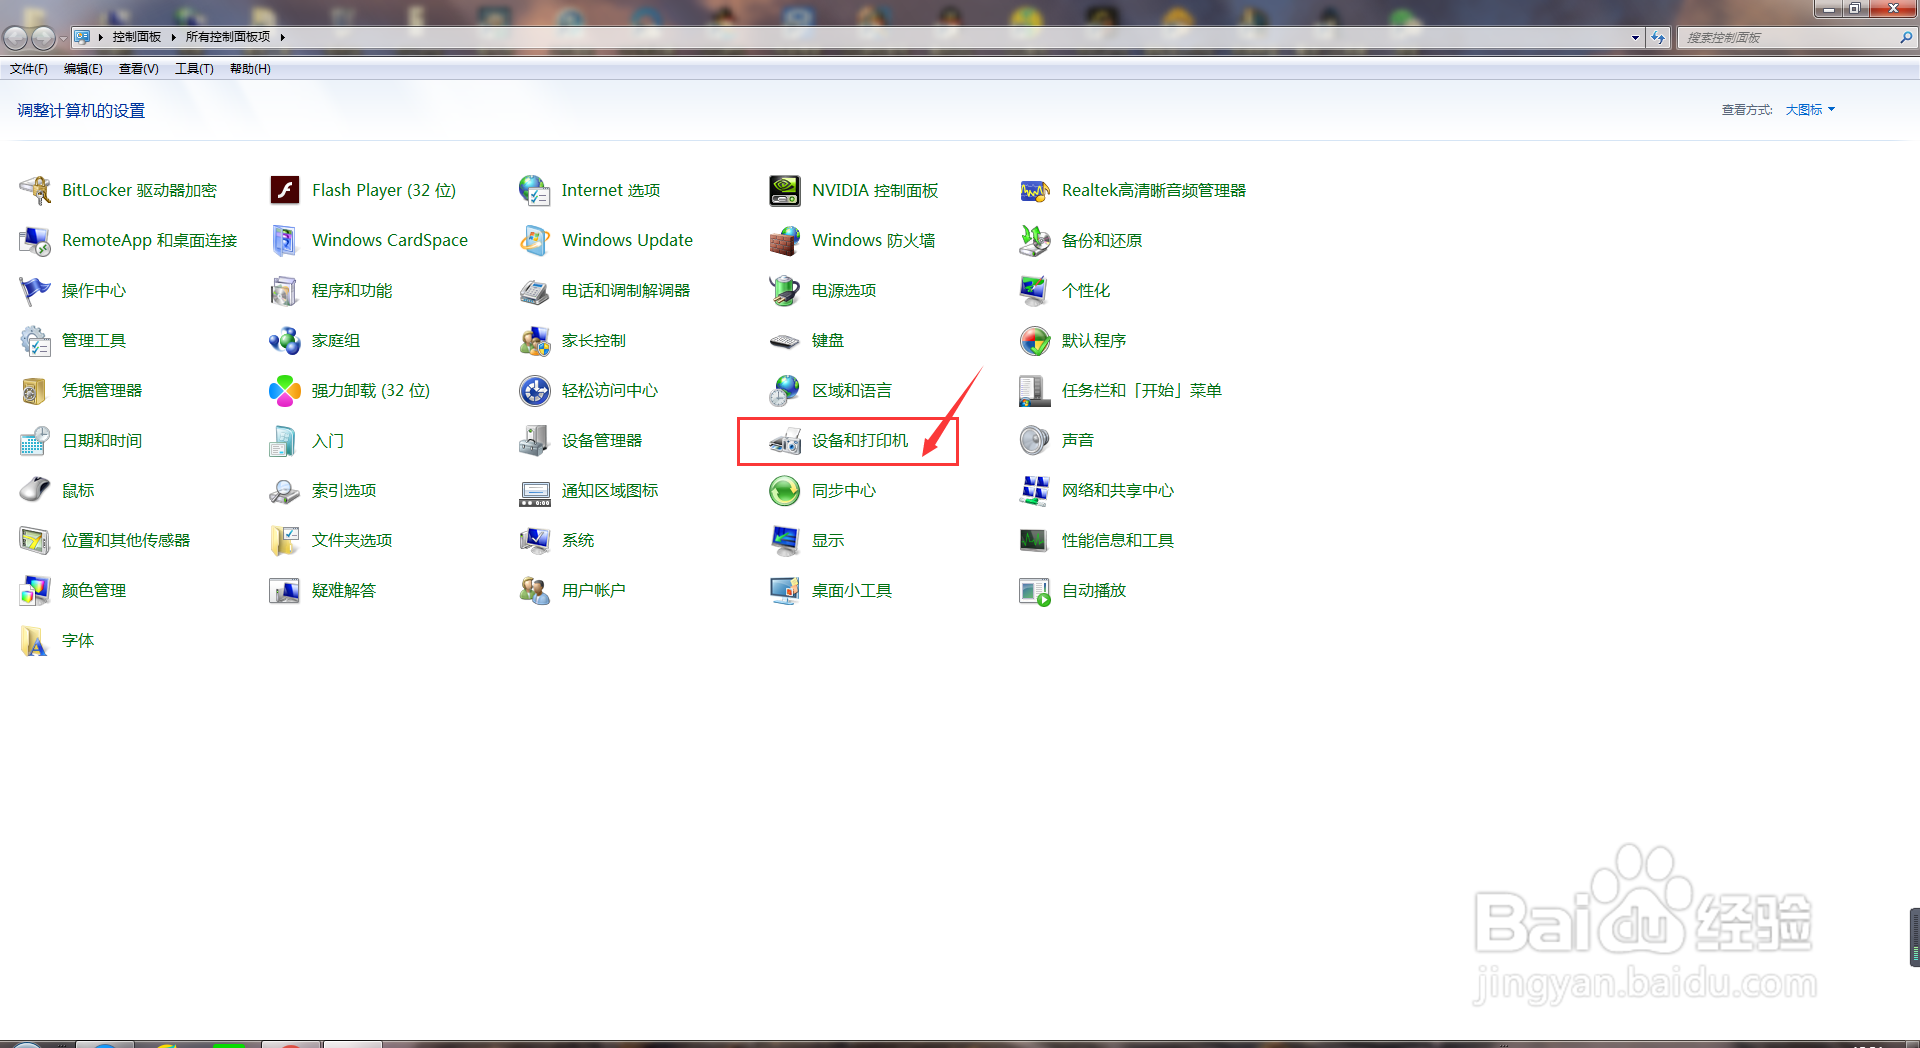Image resolution: width=1920 pixels, height=1048 pixels.
Task: Click the 日期和时间 calendar icon
Action: (x=35, y=440)
